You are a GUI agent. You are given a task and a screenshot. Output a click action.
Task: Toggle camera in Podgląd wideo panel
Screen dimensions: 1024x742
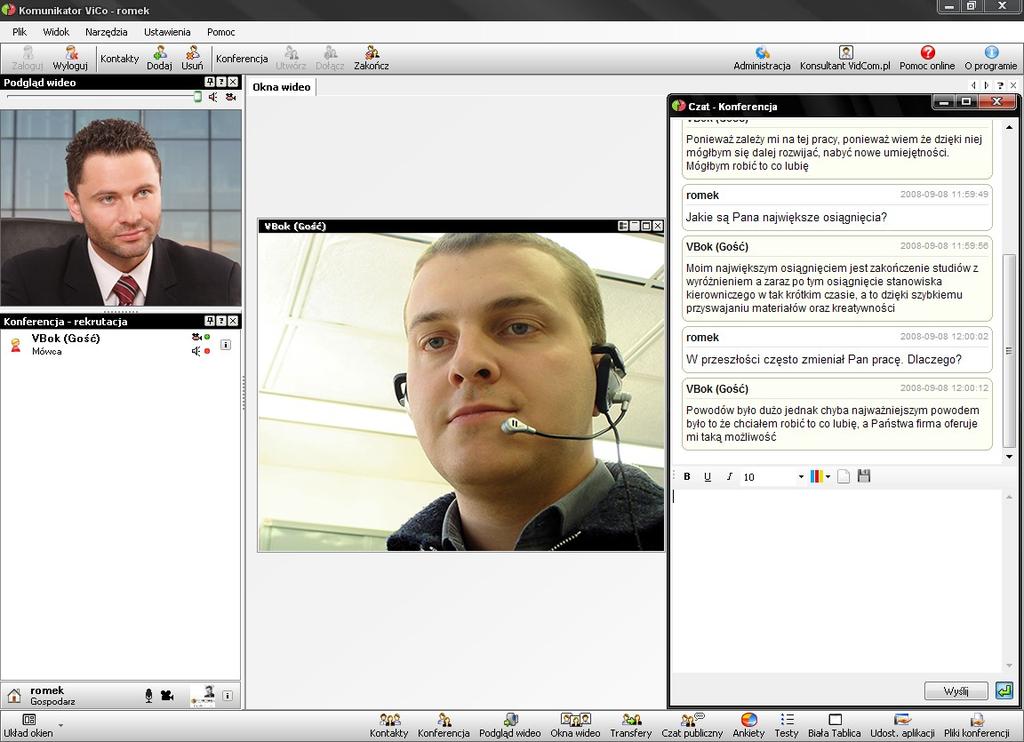231,97
